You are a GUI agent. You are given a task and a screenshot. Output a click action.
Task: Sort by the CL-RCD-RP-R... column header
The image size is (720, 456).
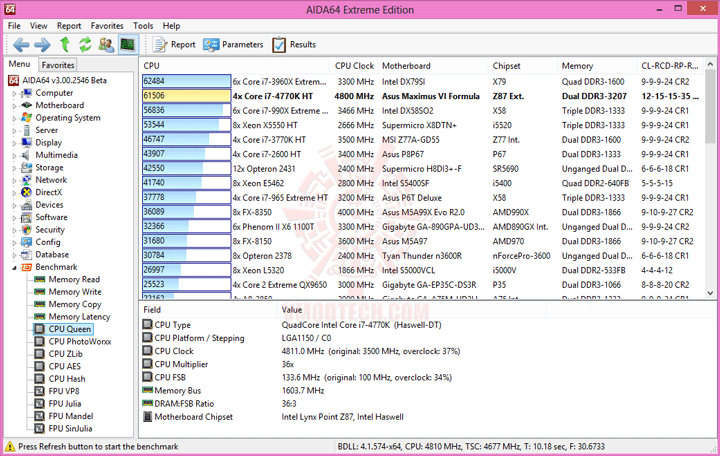tap(670, 66)
